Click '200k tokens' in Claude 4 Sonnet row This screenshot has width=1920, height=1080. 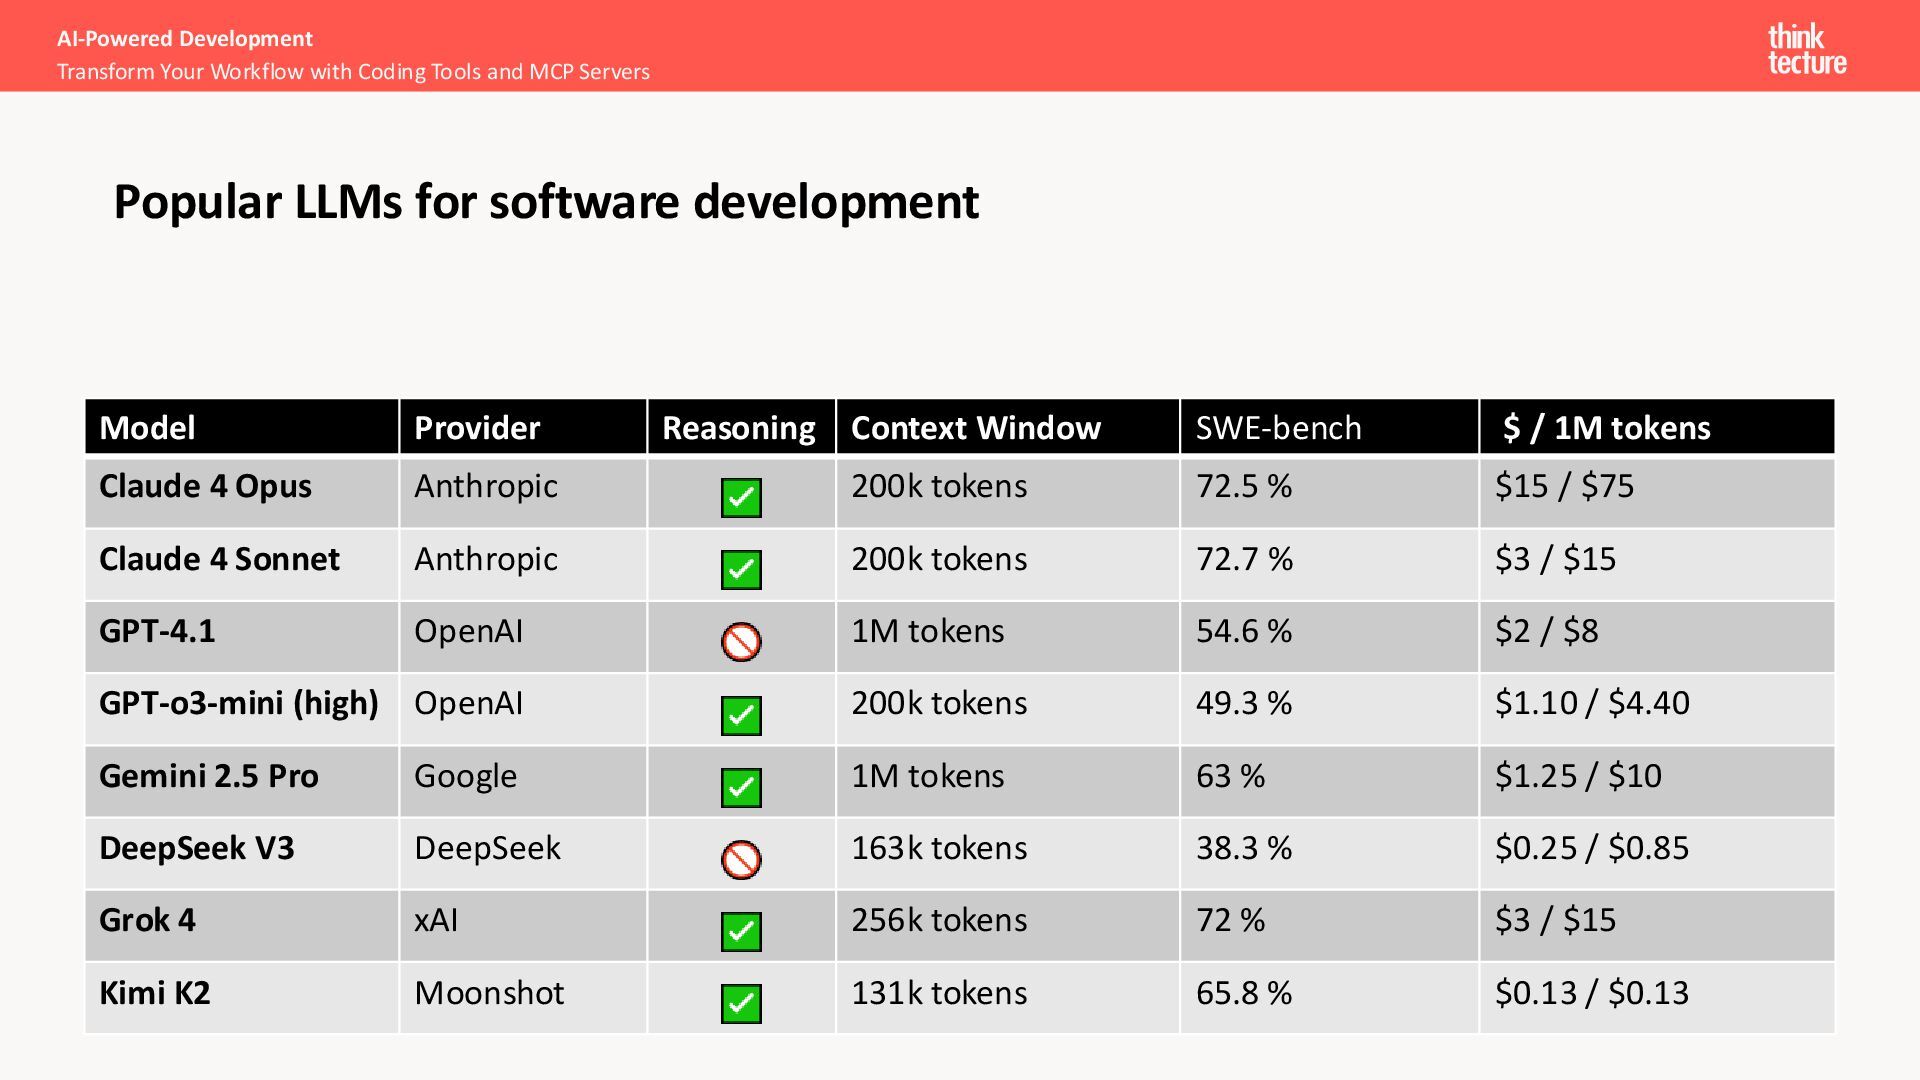coord(939,559)
